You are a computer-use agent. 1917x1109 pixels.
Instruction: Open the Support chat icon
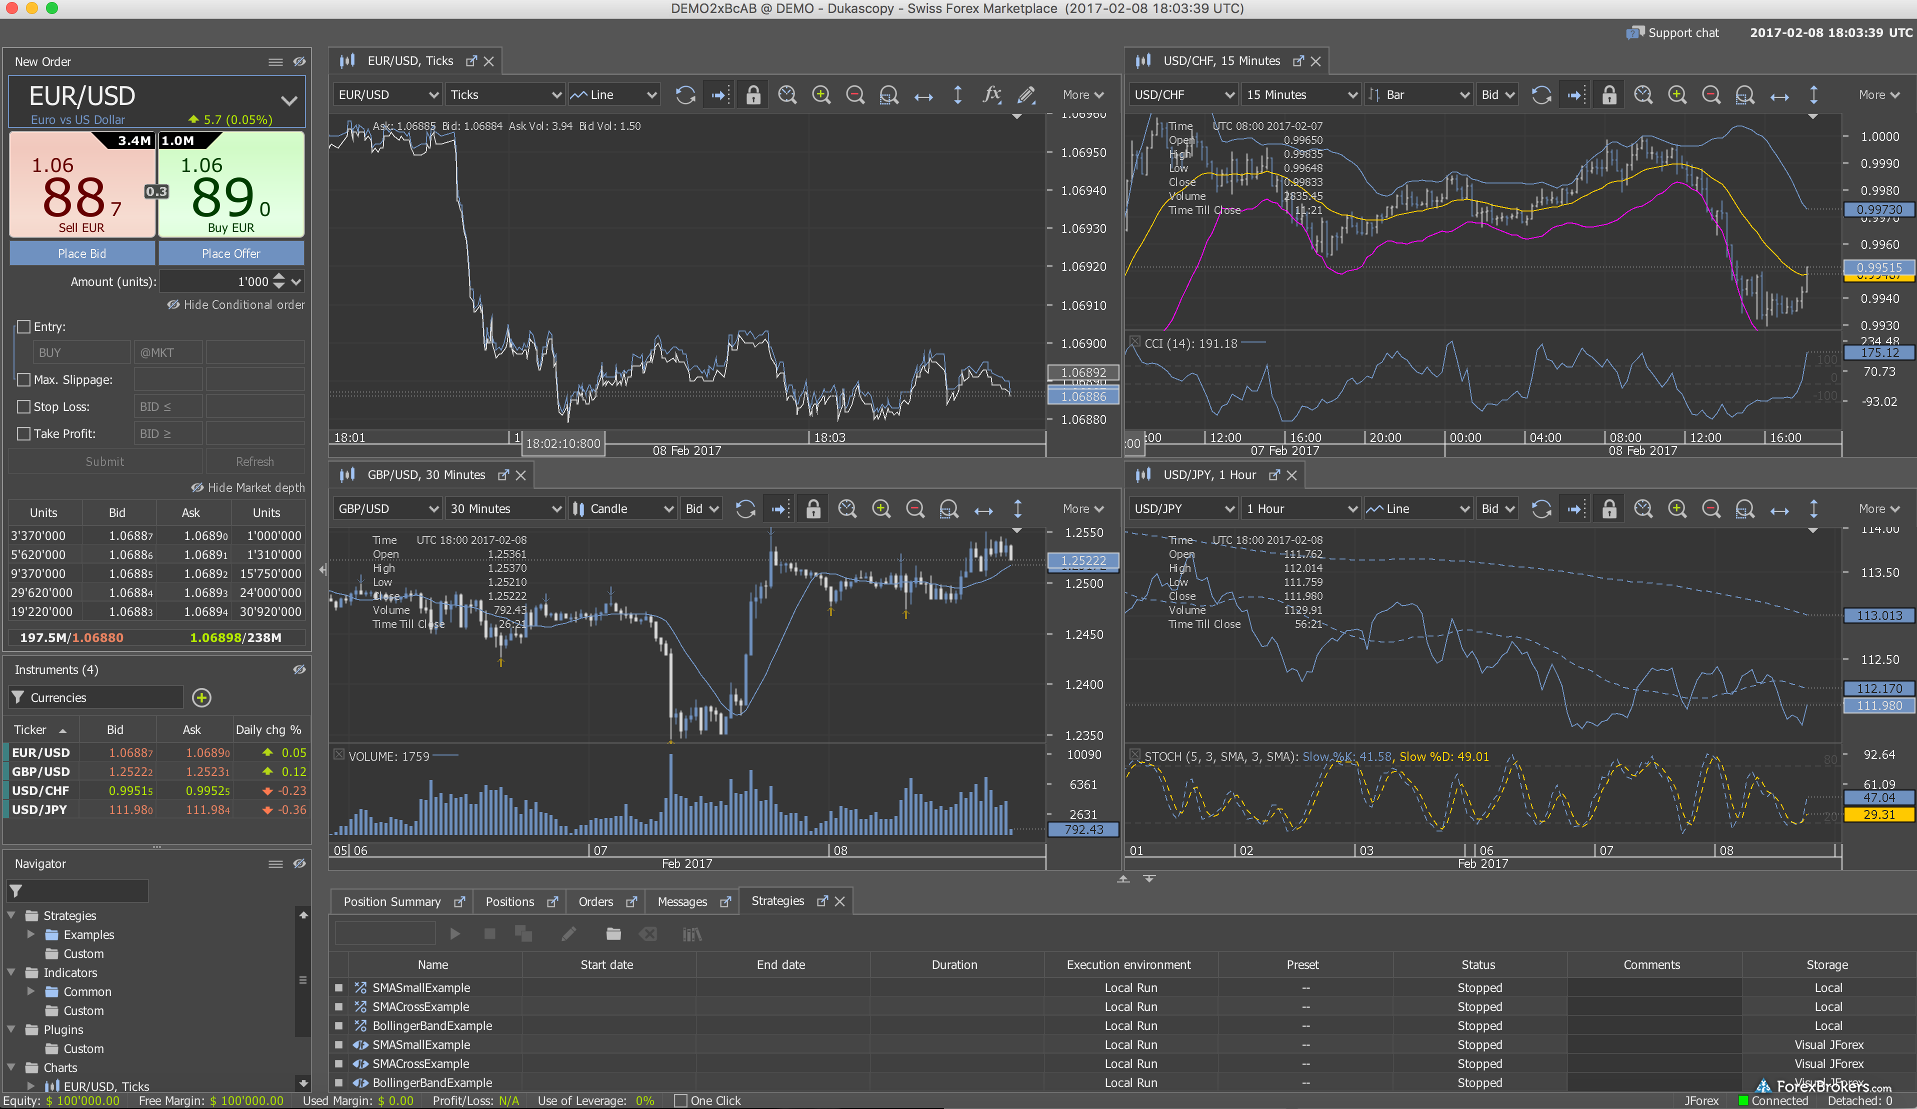(1635, 33)
